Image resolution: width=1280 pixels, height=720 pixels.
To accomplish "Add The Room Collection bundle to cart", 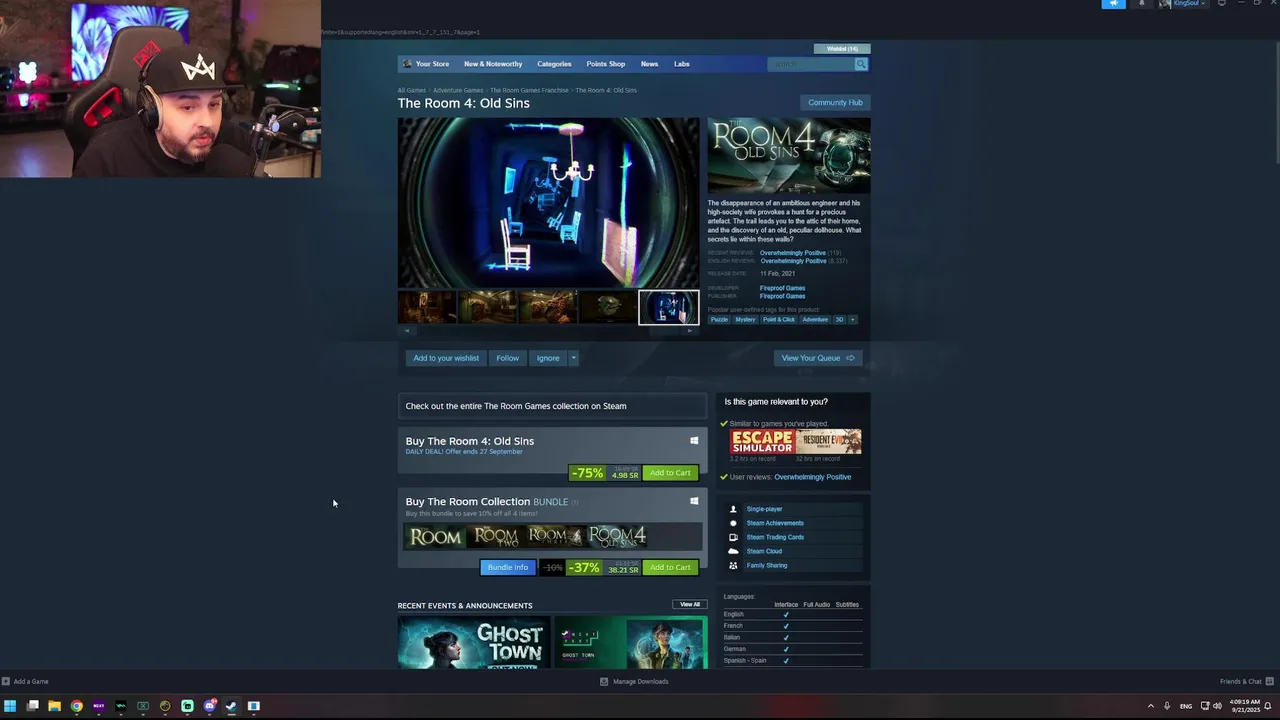I will (670, 567).
